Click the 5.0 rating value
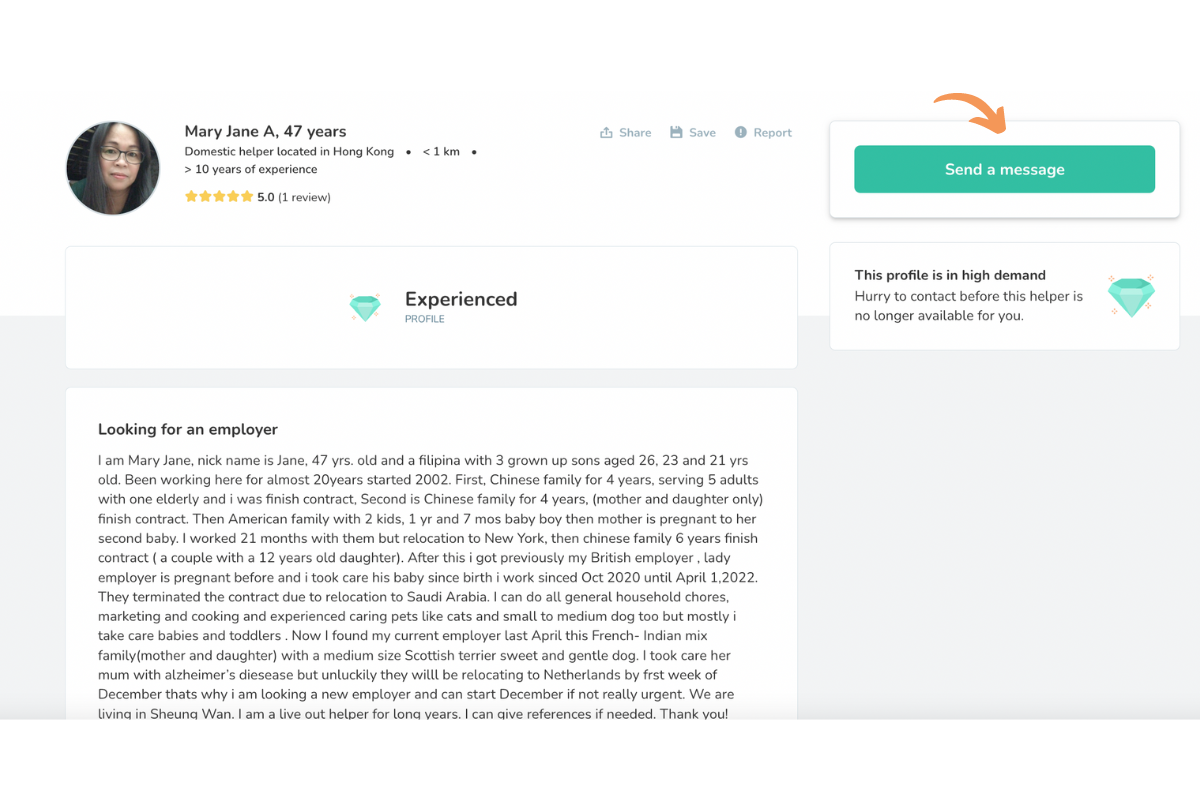 point(265,197)
